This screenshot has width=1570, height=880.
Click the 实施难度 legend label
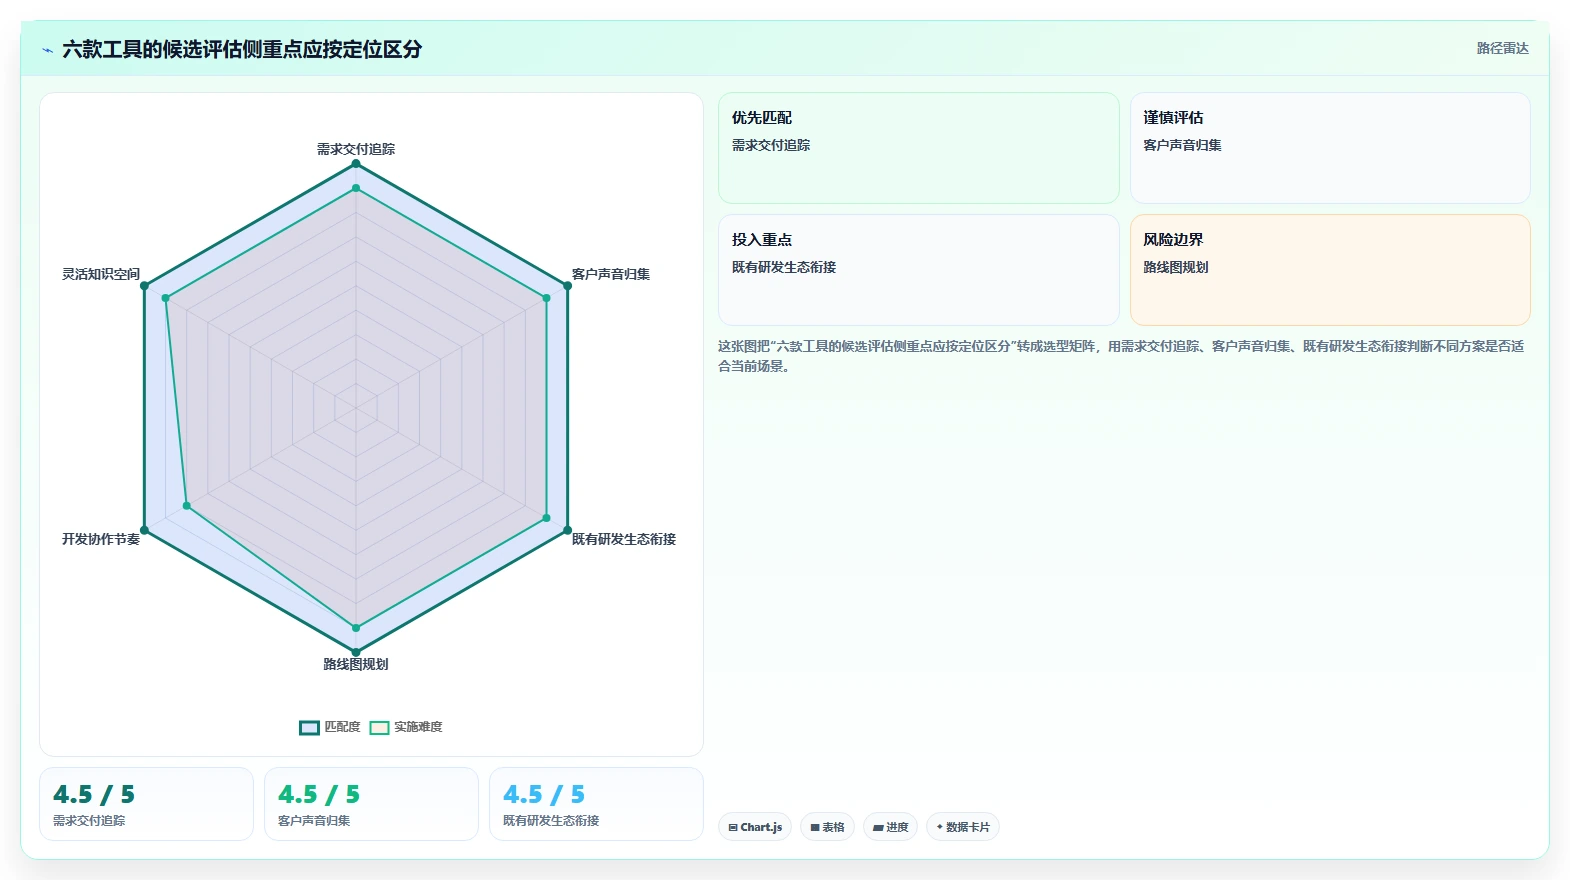tap(418, 727)
